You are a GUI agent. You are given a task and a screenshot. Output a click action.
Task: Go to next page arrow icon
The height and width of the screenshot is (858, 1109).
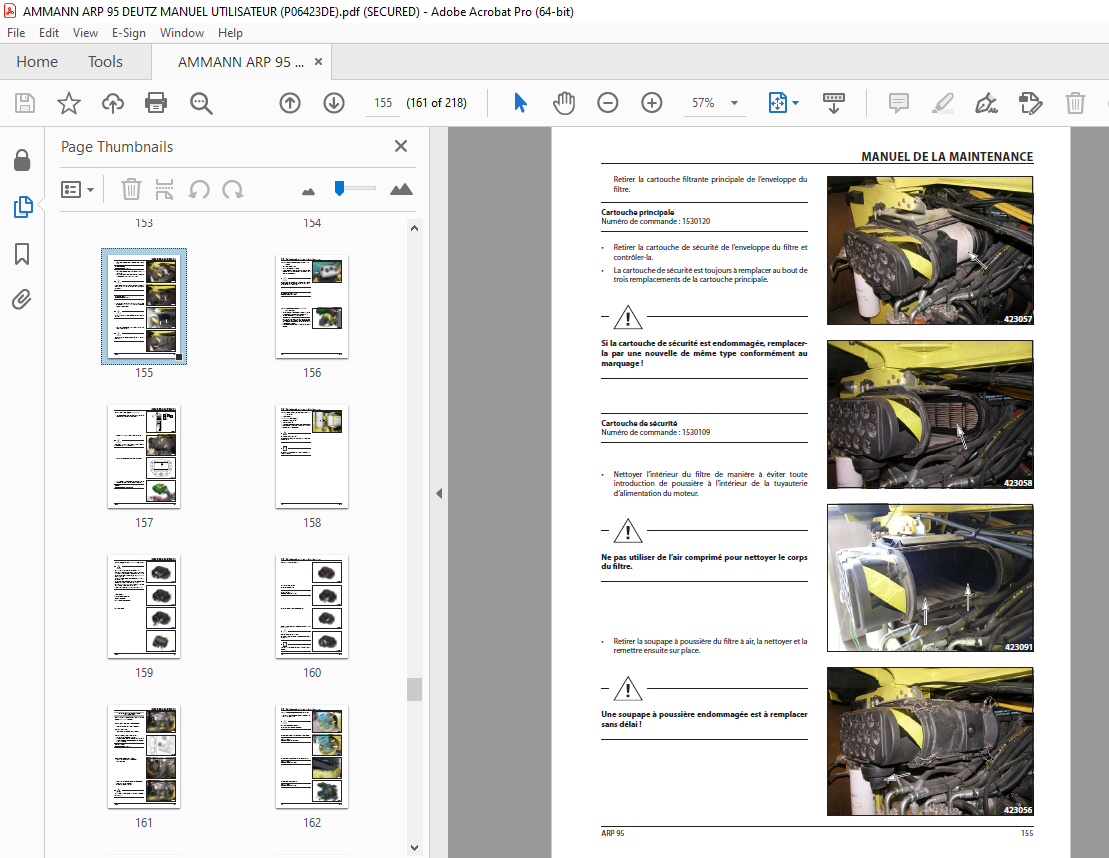coord(334,103)
